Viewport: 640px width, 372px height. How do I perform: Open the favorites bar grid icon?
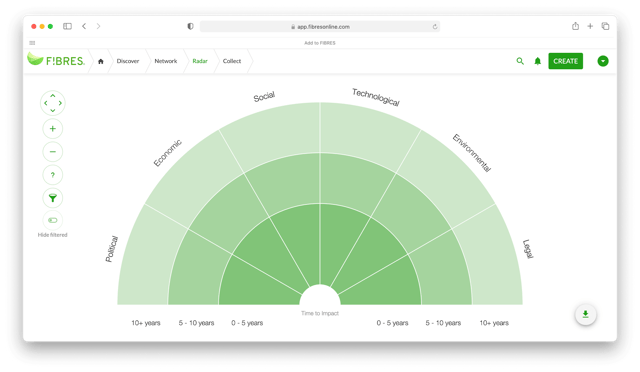tap(32, 43)
